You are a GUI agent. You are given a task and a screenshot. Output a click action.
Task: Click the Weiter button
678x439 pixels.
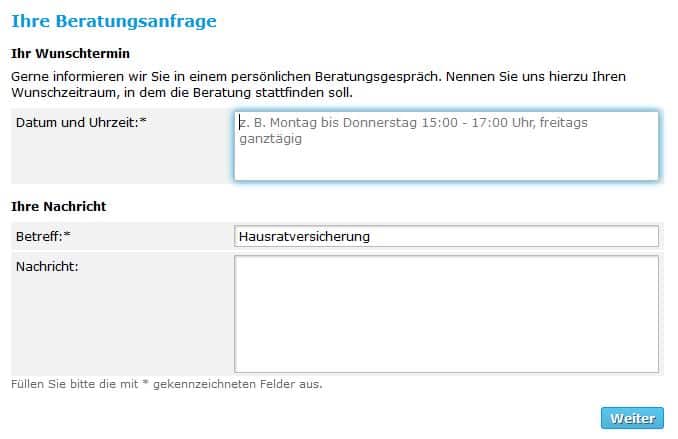pyautogui.click(x=632, y=418)
